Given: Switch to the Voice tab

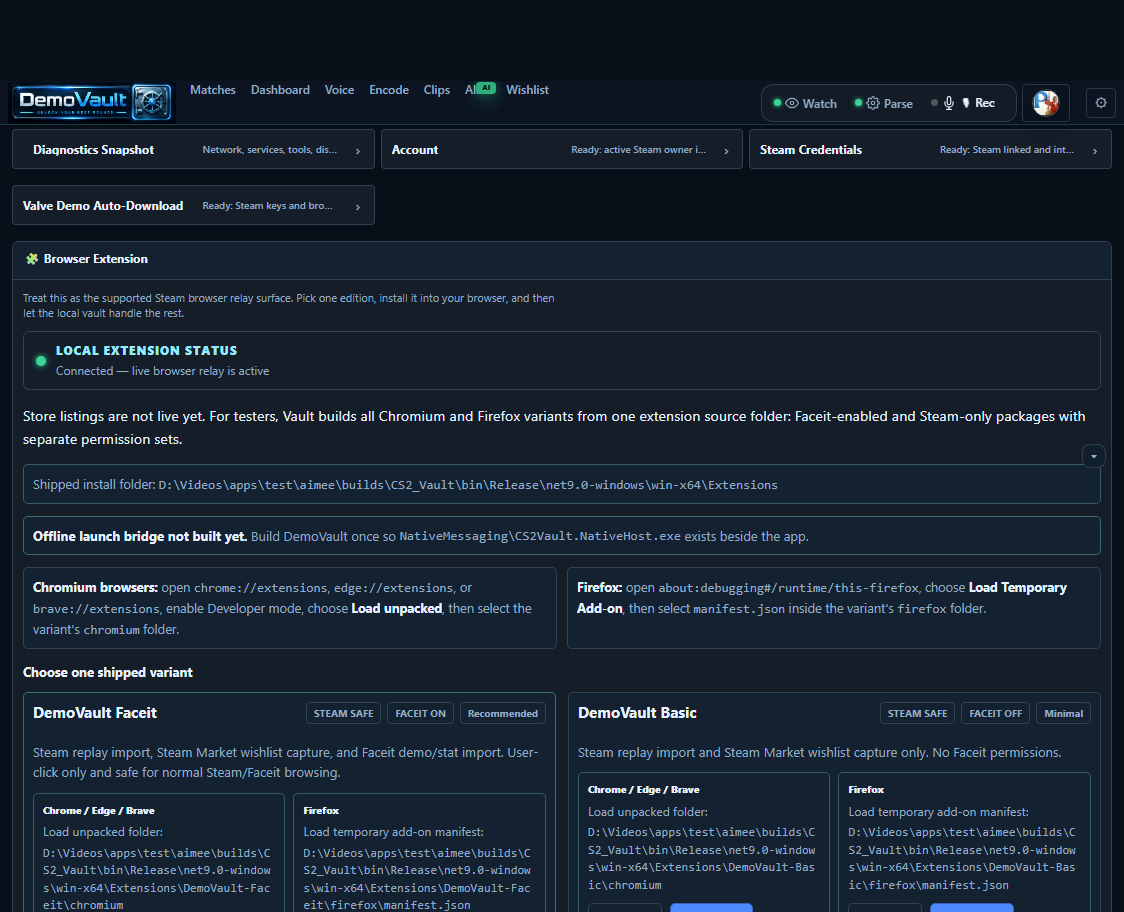Looking at the screenshot, I should coord(339,90).
